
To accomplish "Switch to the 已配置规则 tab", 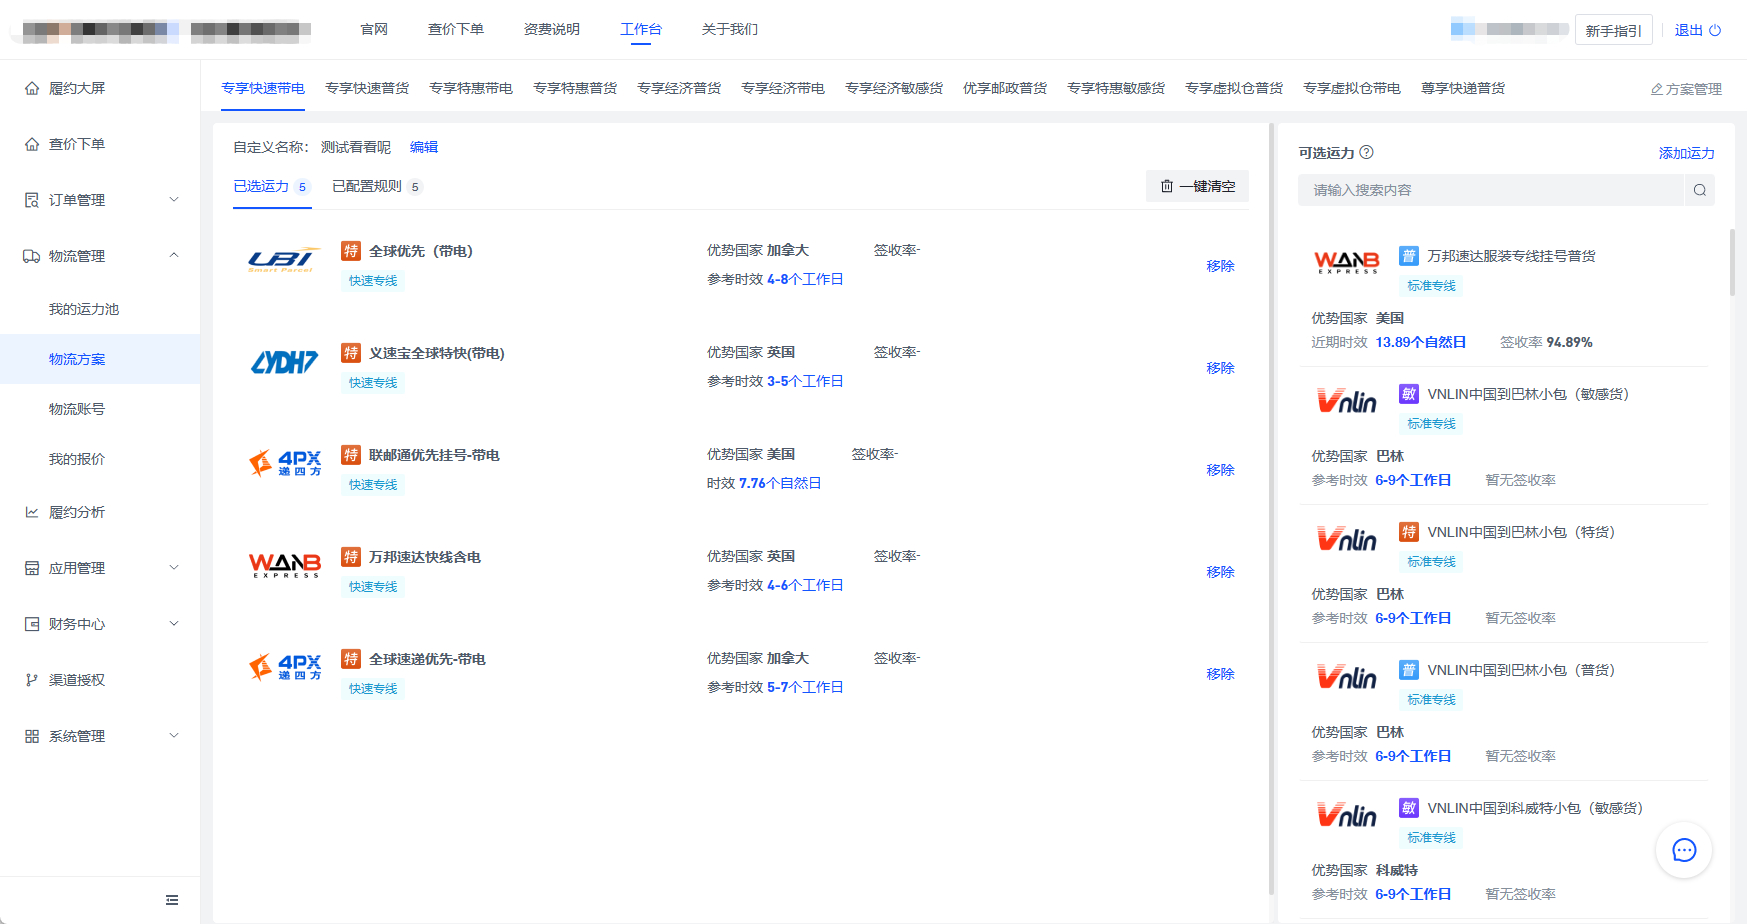I will [377, 187].
